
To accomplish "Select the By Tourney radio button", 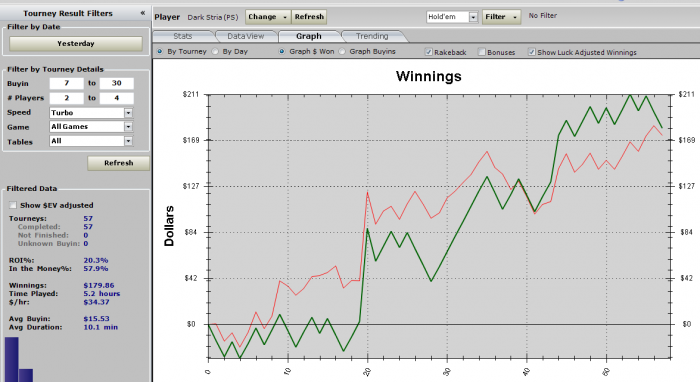I will point(159,52).
